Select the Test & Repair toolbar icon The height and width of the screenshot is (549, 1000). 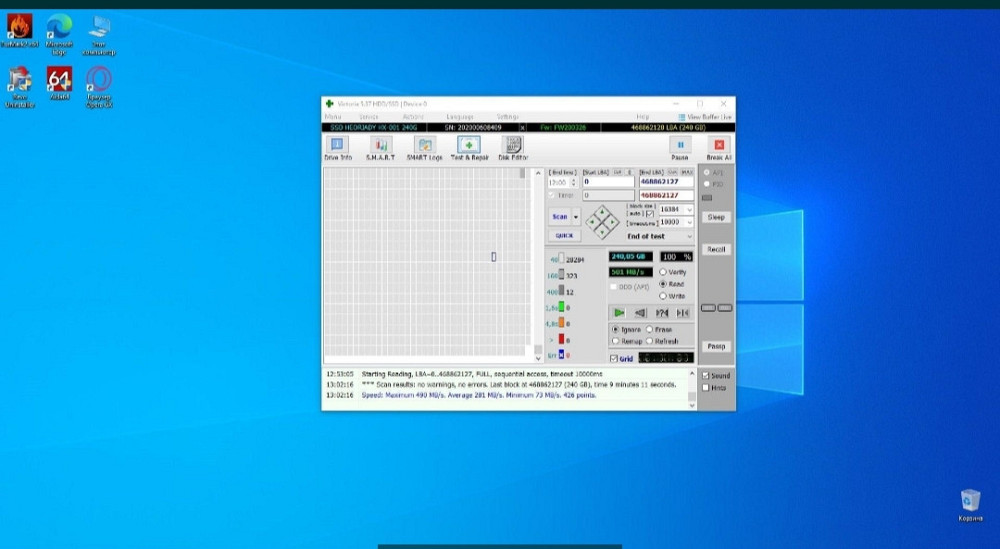tap(469, 148)
